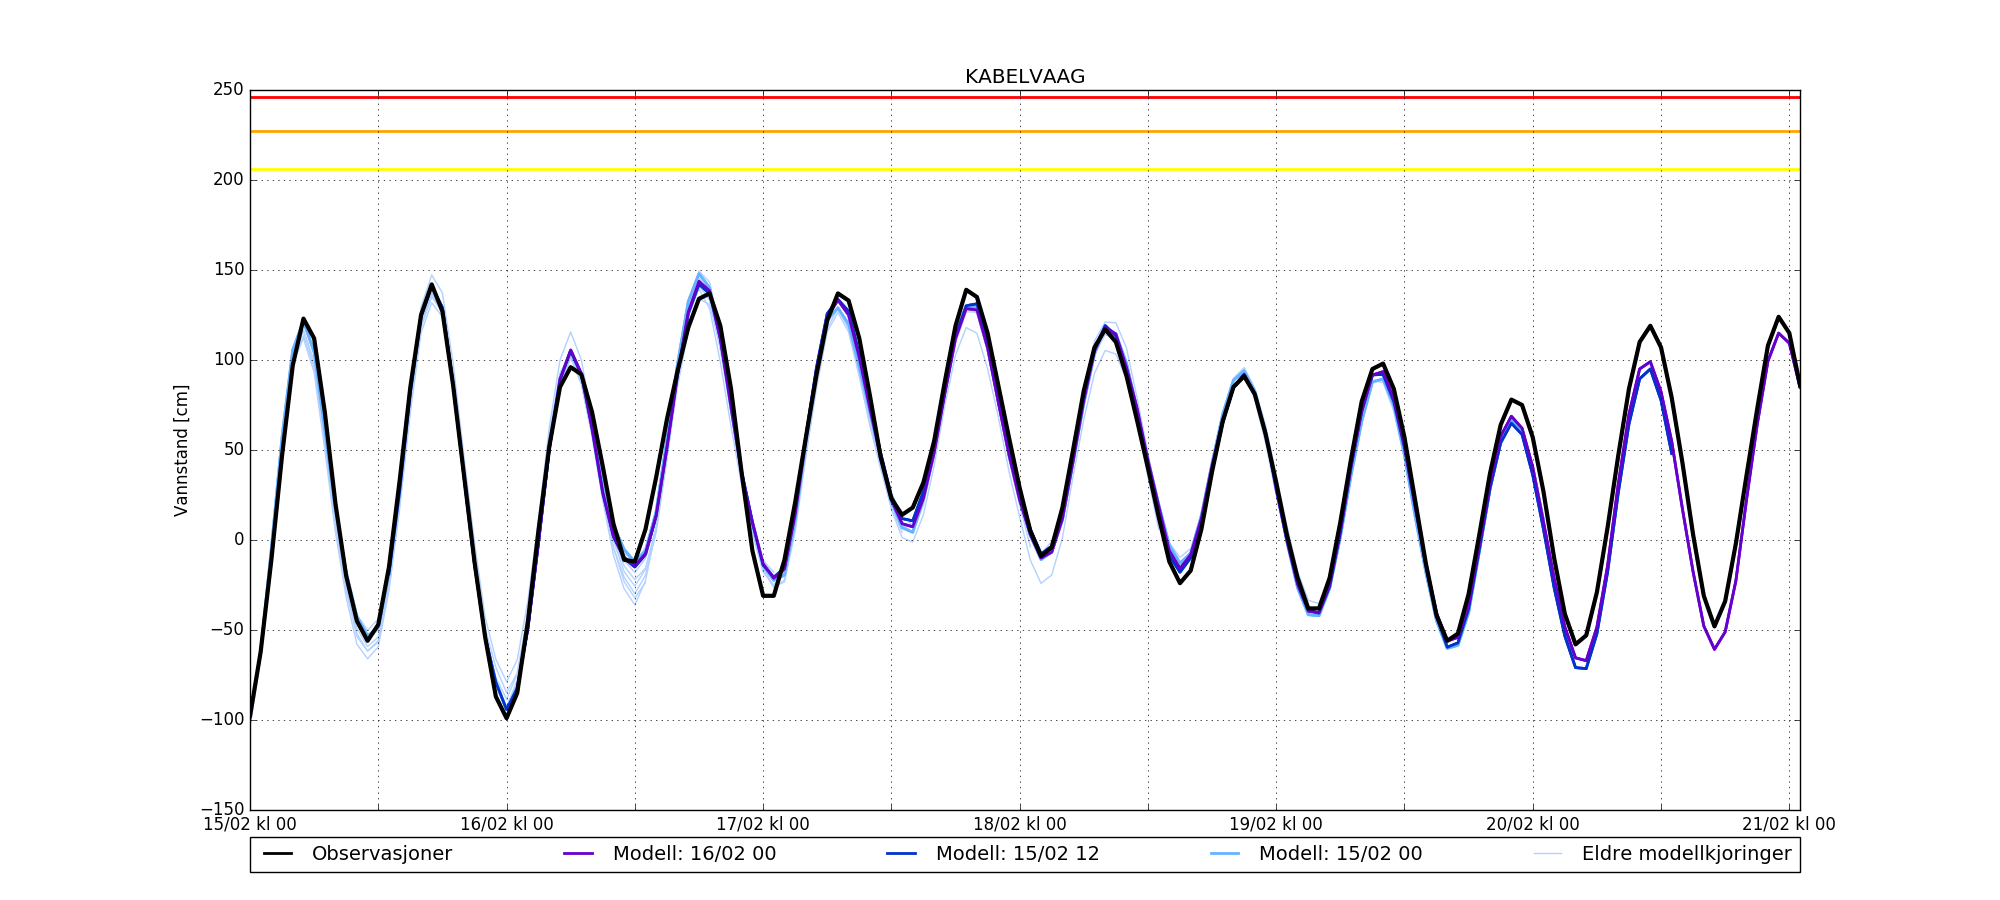Click the light blue legend line for Modell 15/02 00
Viewport: 2000px width, 900px height.
[x=1225, y=854]
